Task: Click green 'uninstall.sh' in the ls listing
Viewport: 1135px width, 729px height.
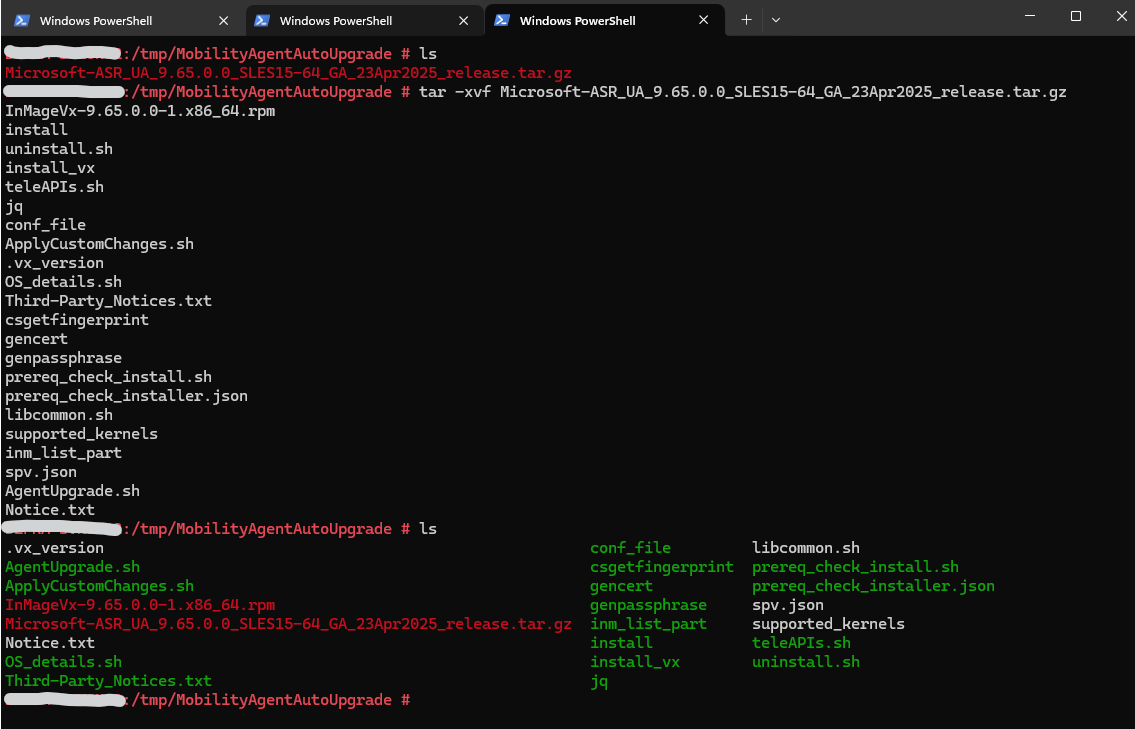Action: click(x=806, y=662)
